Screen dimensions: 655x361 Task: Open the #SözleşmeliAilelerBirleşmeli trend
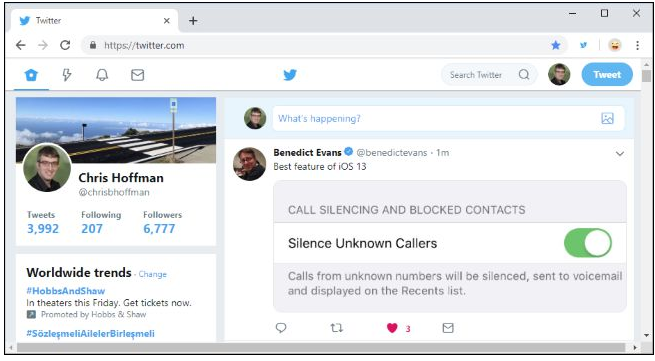(x=90, y=333)
